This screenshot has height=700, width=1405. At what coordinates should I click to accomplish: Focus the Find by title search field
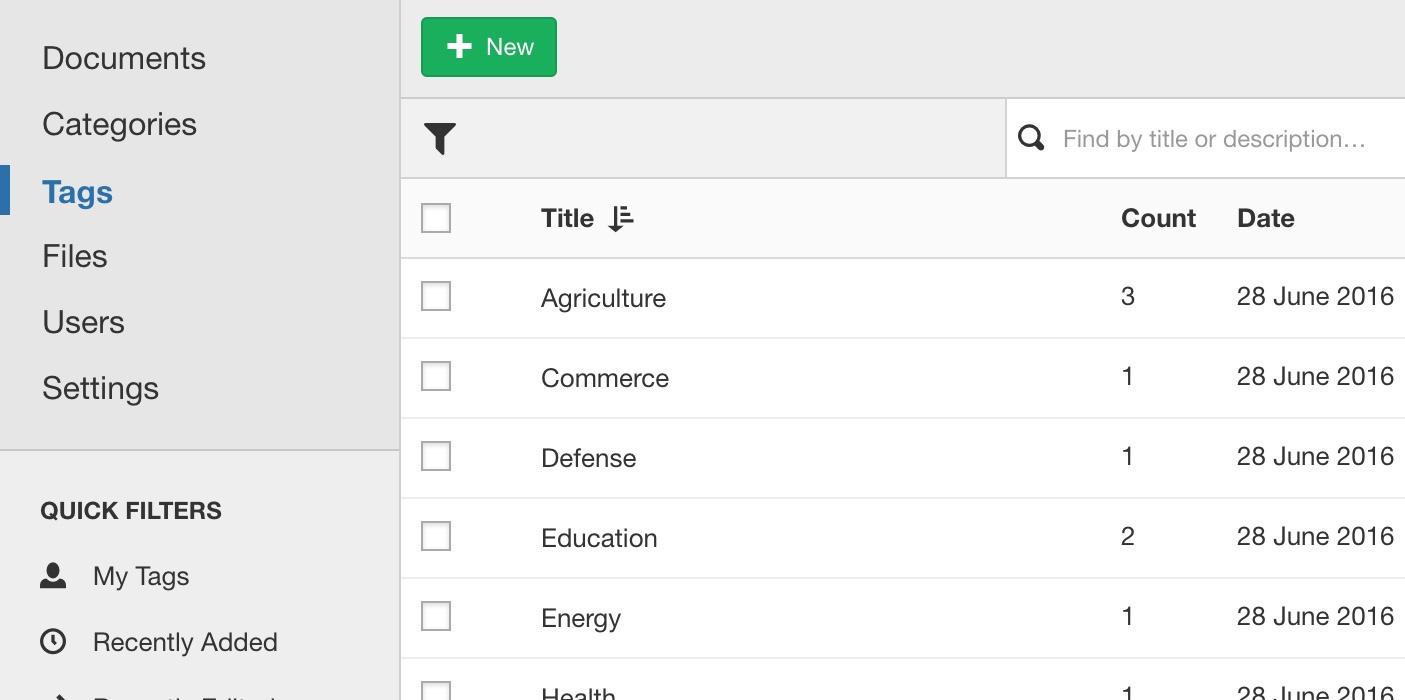[x=1214, y=138]
